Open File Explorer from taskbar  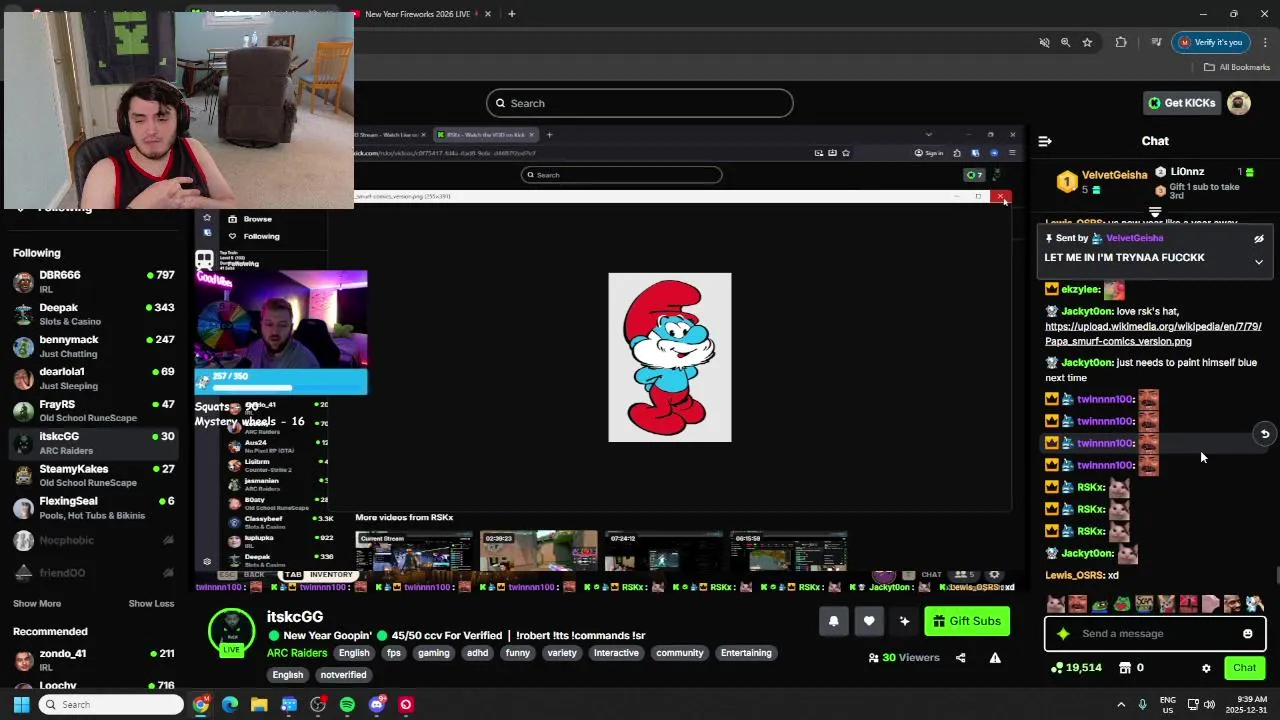click(259, 705)
